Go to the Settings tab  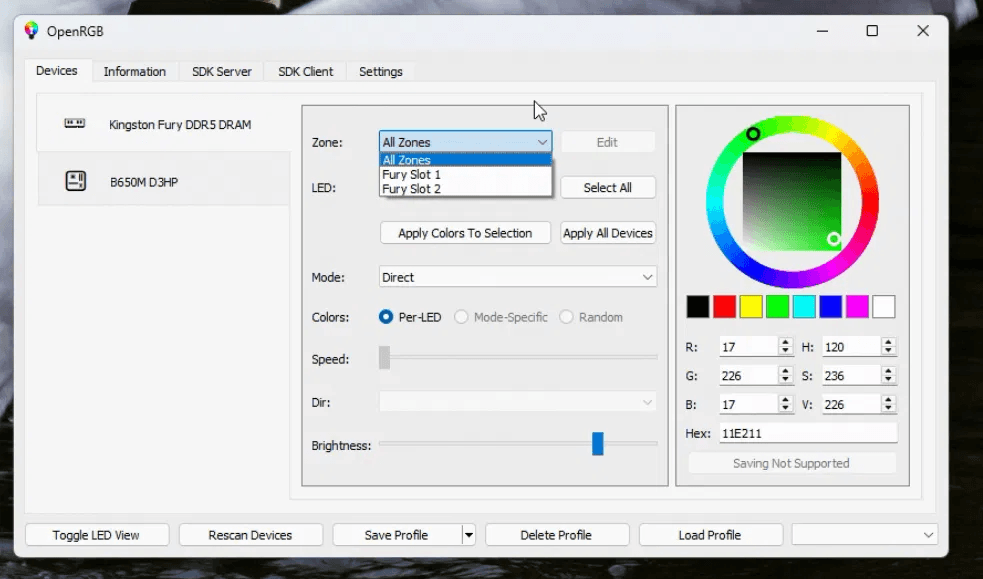[381, 71]
